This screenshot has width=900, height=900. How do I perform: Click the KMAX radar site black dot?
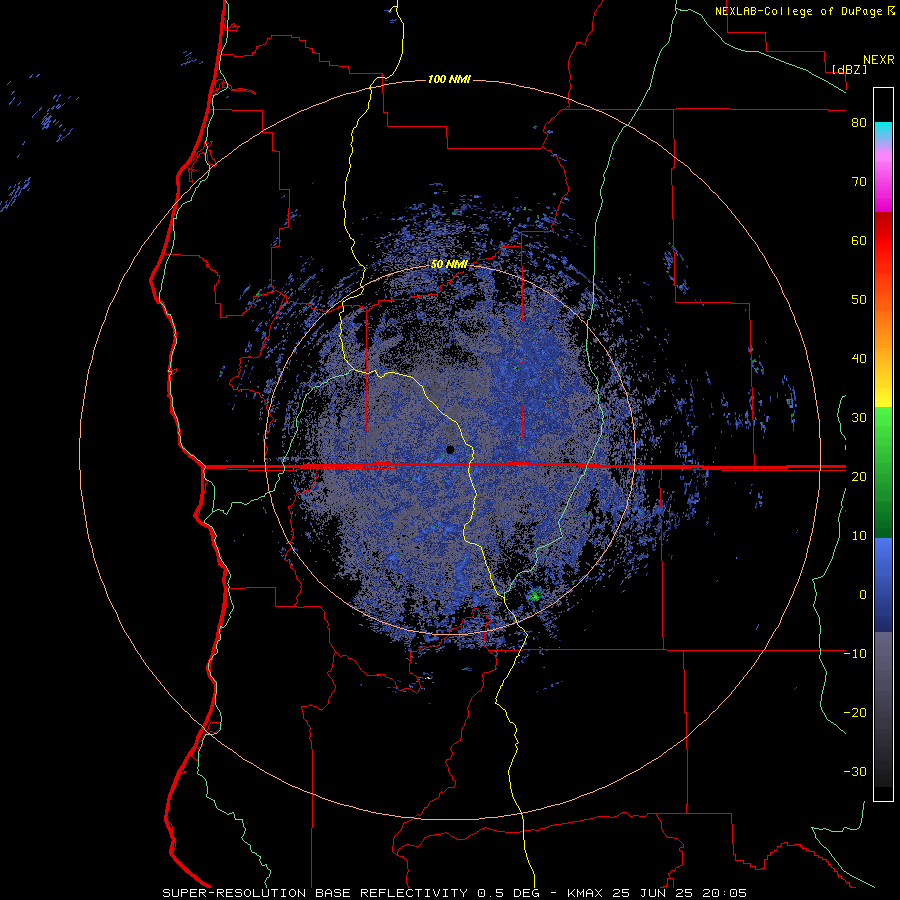click(x=450, y=449)
